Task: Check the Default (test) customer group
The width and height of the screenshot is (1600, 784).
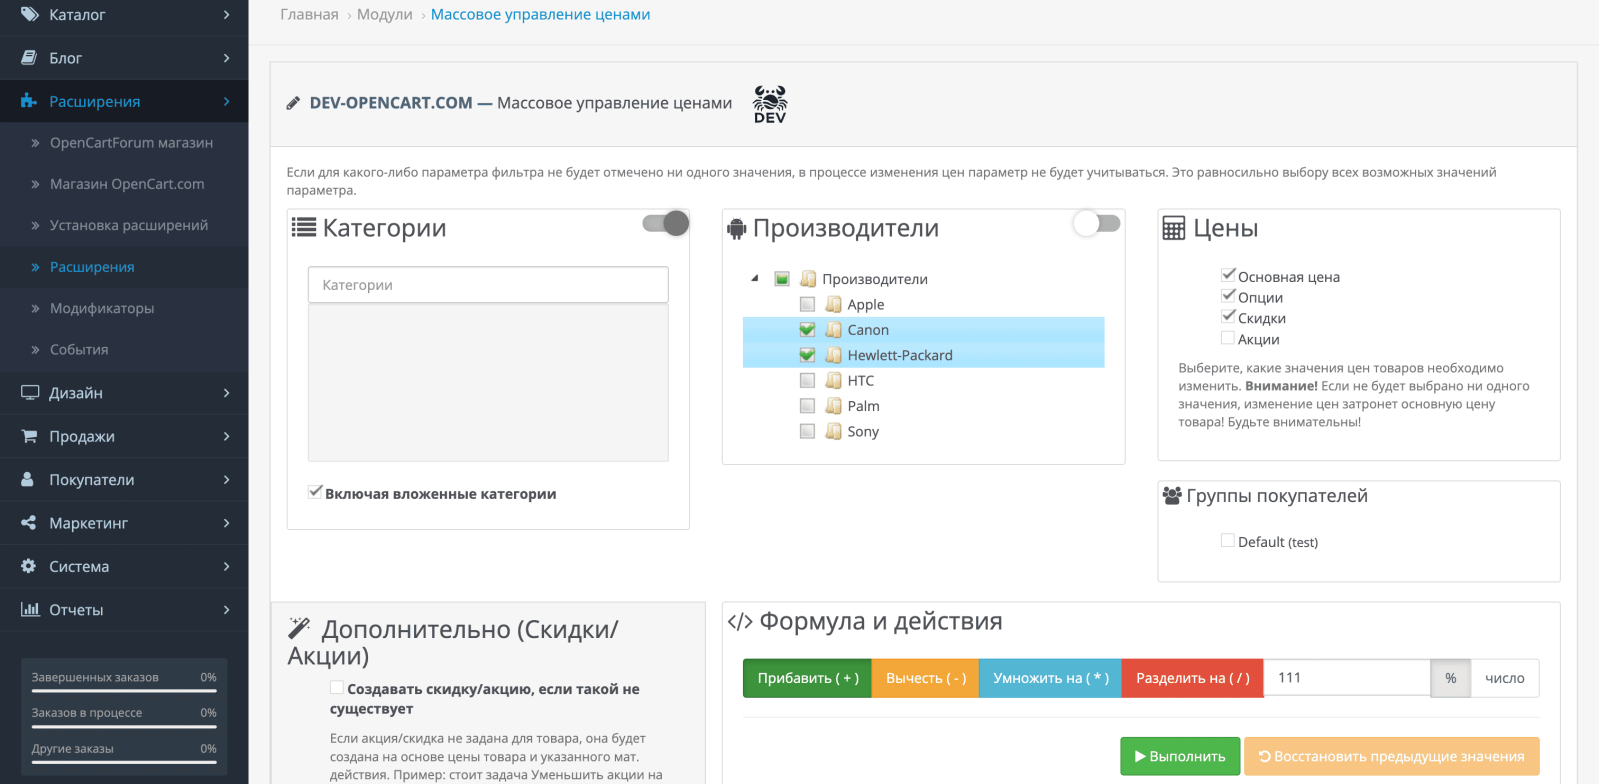Action: point(1228,540)
